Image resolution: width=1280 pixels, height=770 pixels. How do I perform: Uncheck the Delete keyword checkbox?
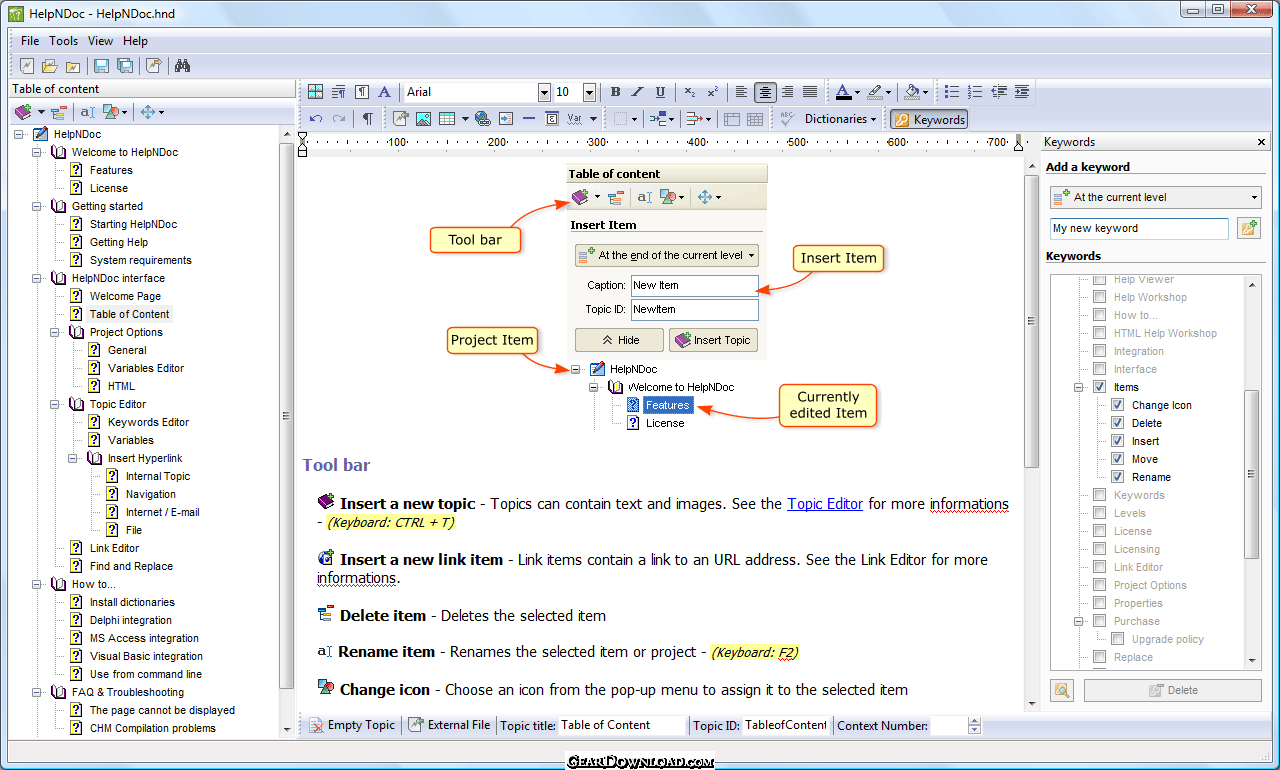[x=1117, y=423]
